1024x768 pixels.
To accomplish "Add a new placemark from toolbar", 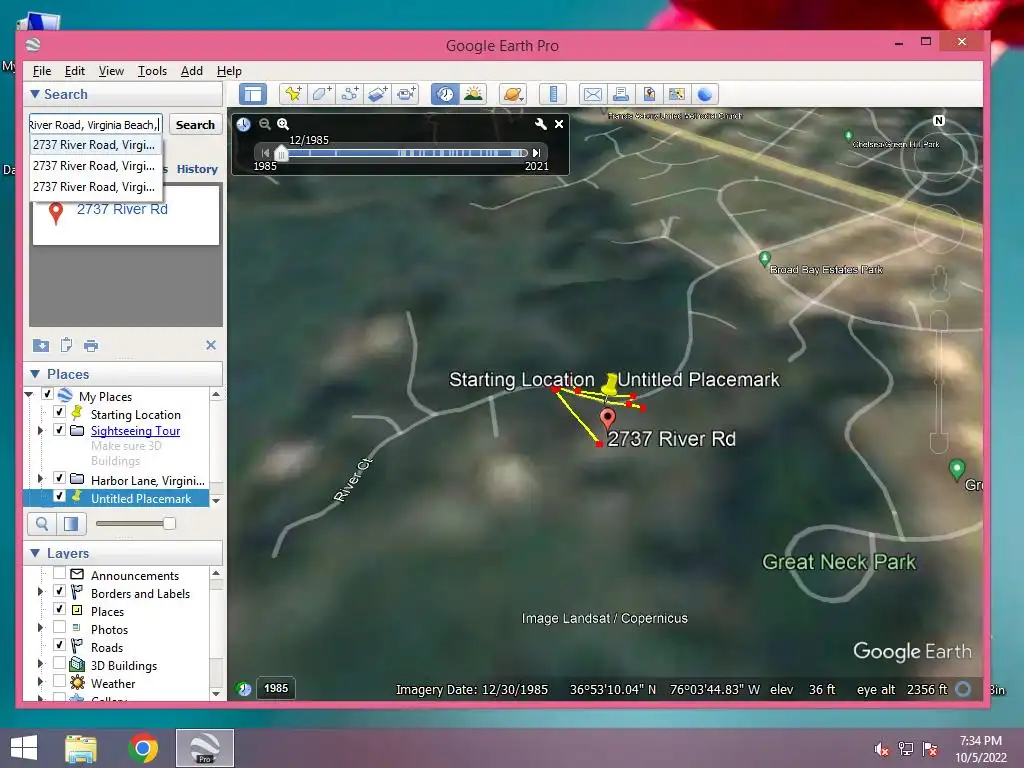I will point(293,94).
